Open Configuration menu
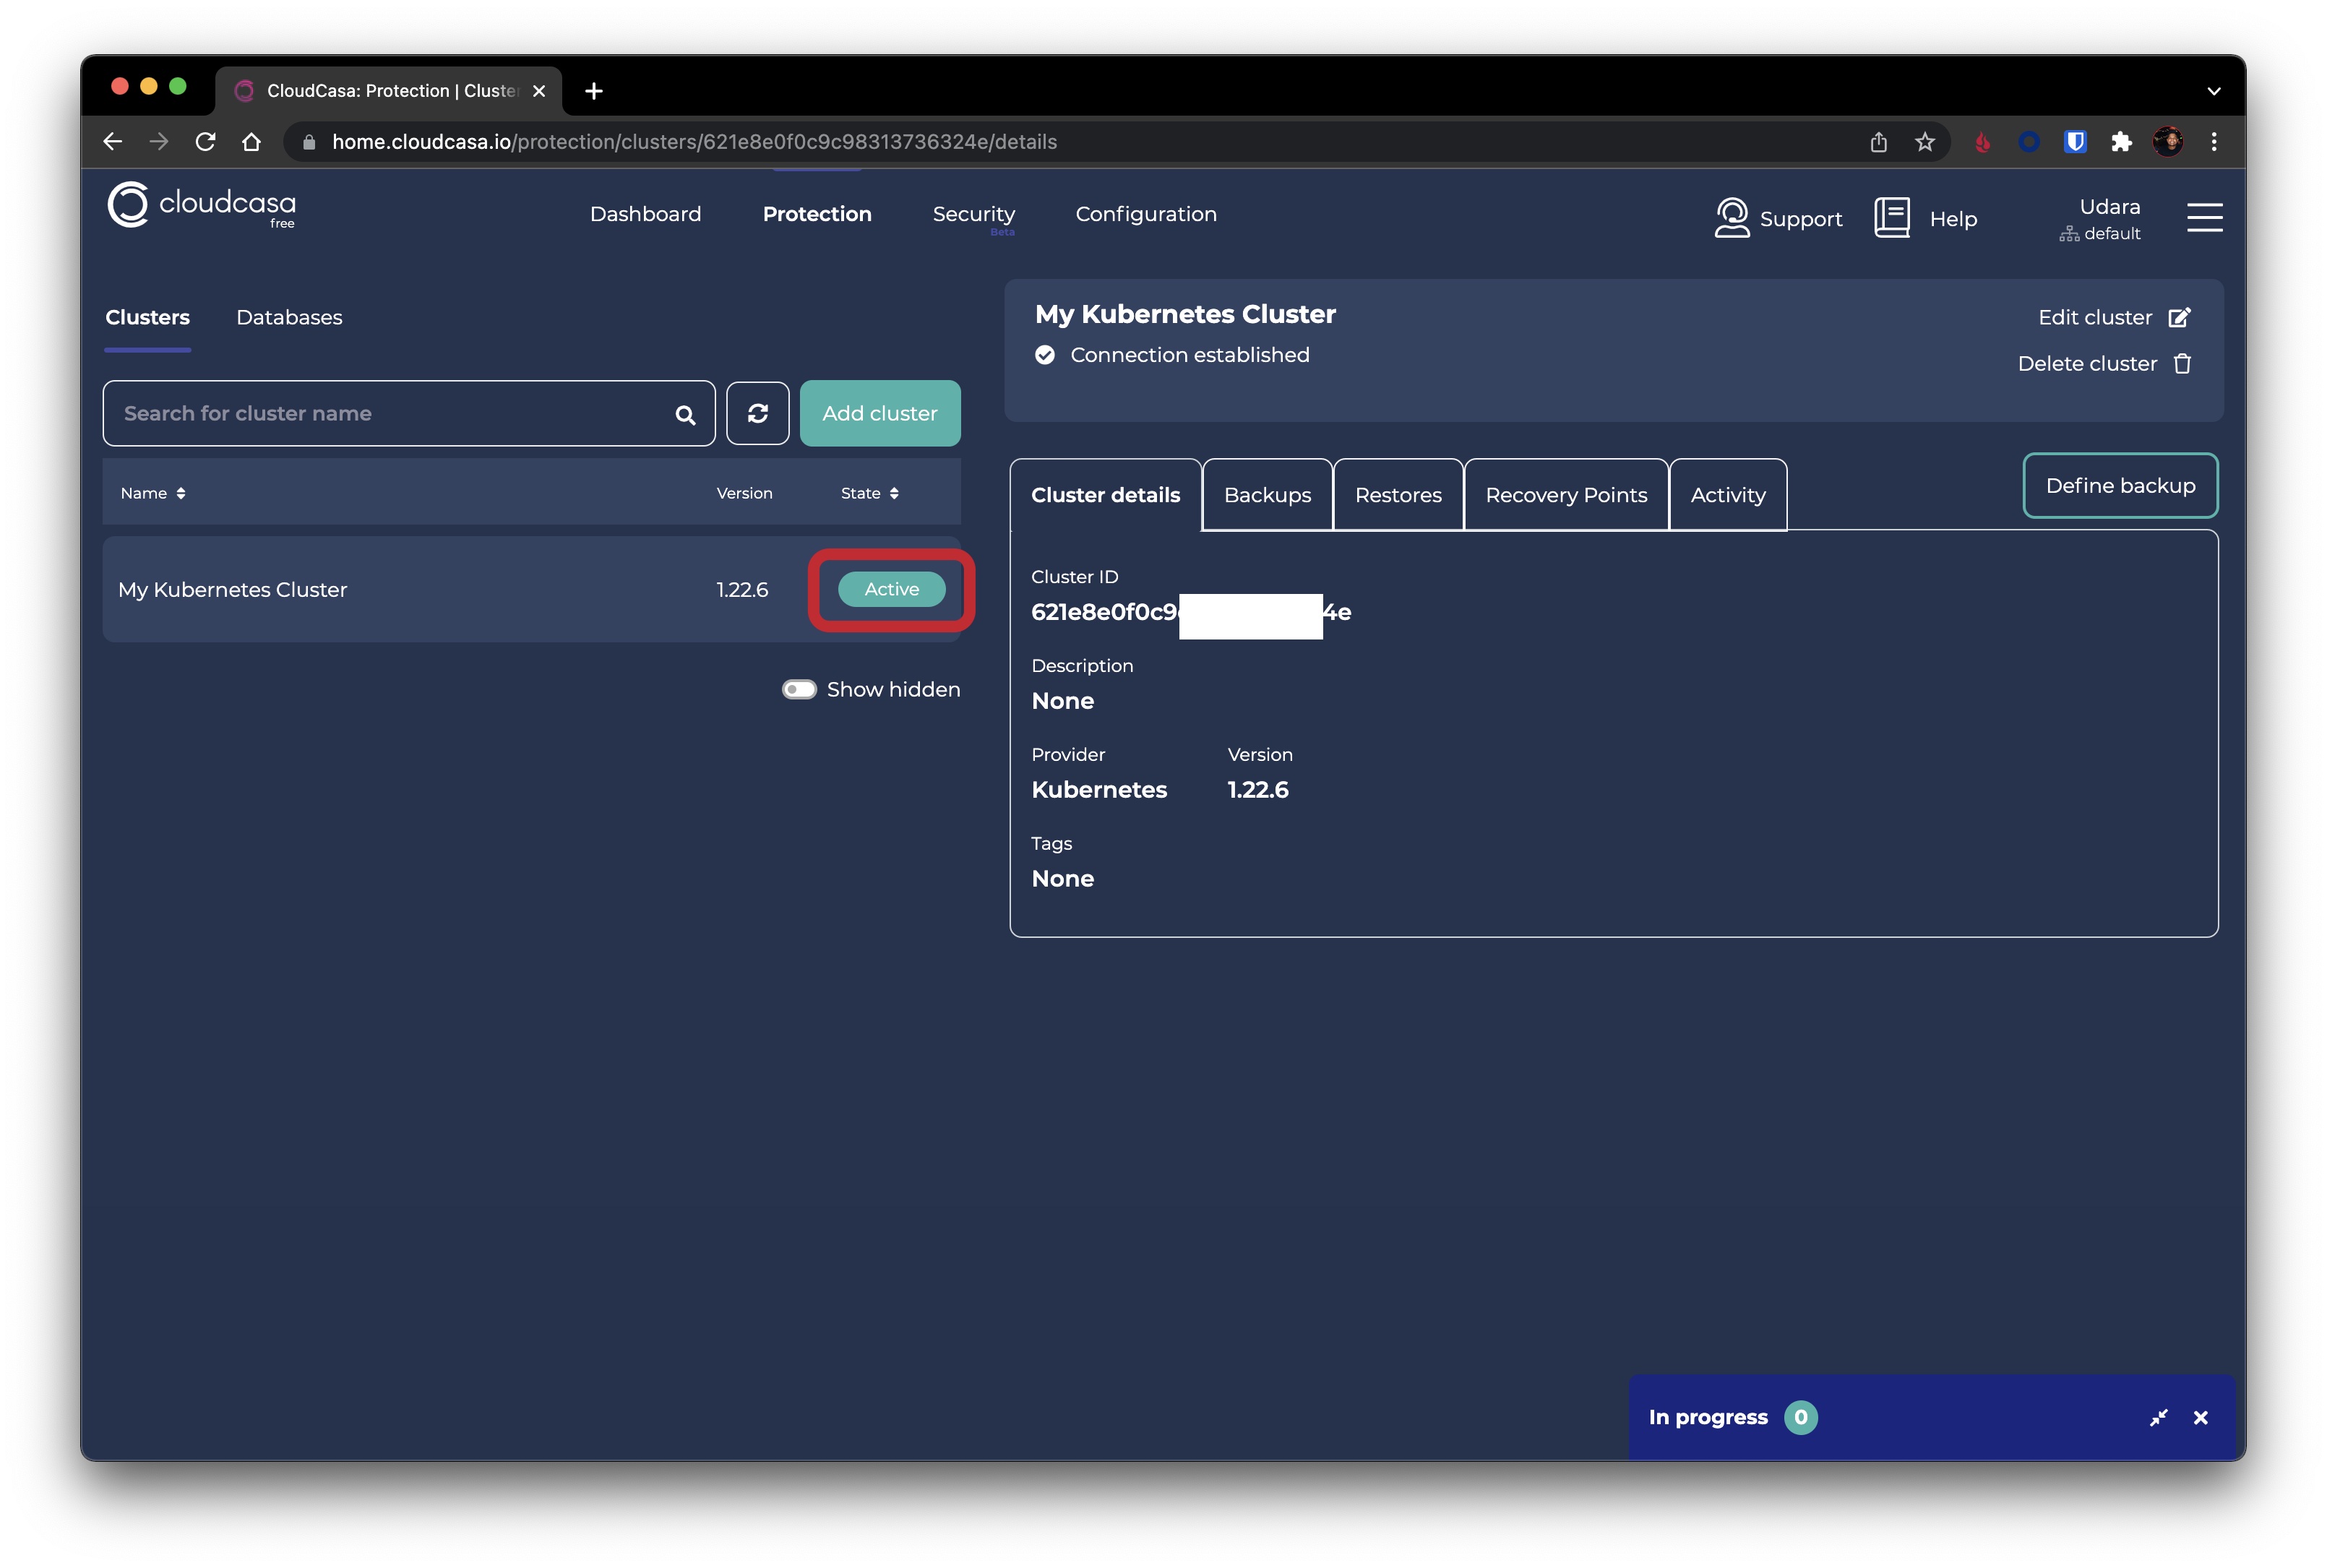2327x1568 pixels. point(1145,214)
